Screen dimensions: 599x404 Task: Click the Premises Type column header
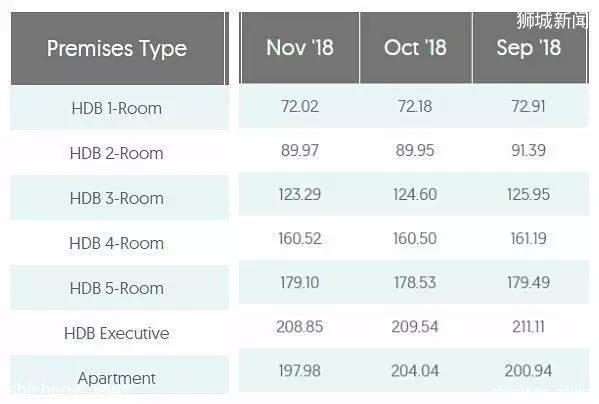click(117, 49)
